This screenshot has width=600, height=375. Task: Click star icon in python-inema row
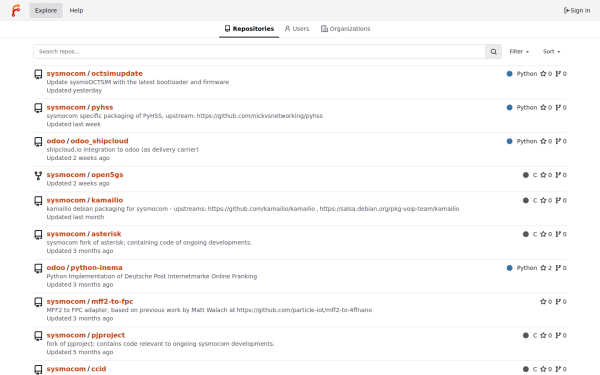coord(543,268)
